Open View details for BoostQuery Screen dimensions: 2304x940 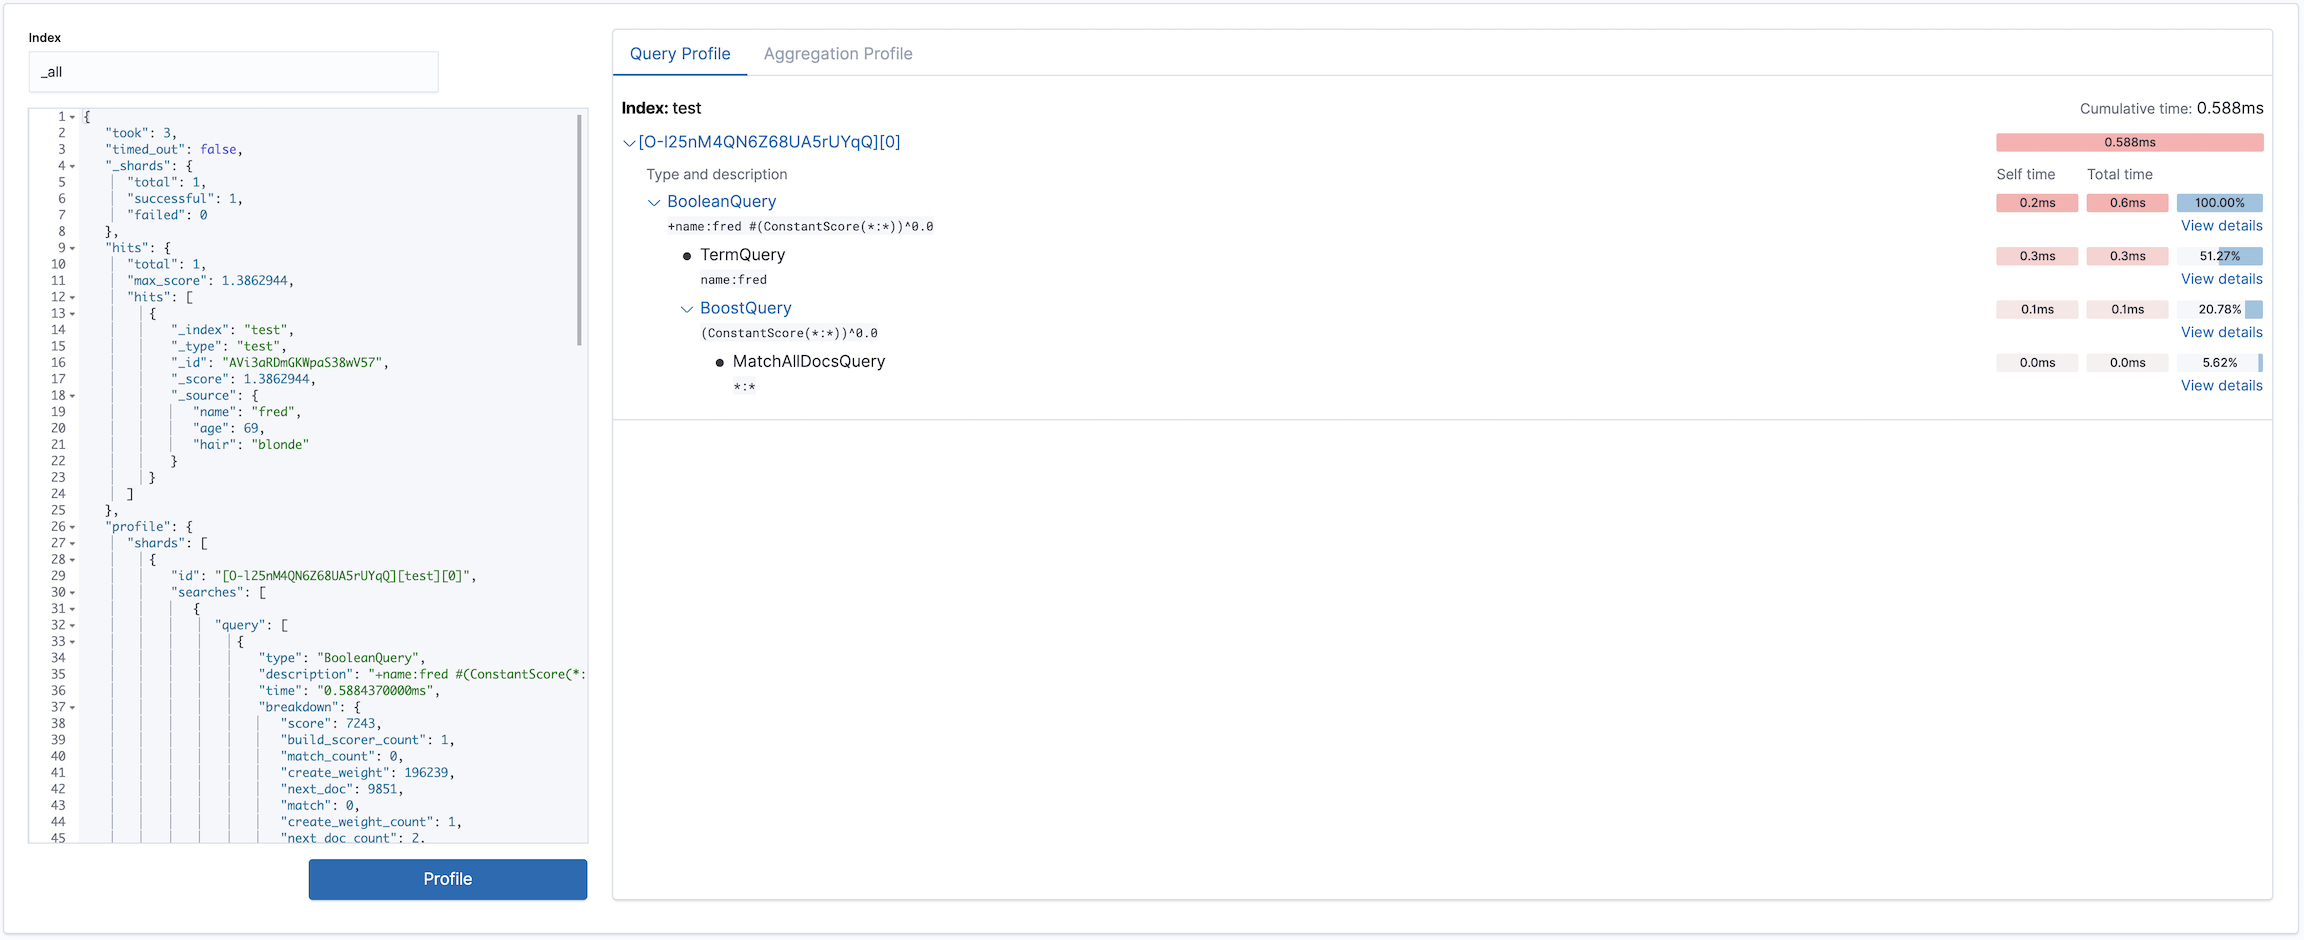pyautogui.click(x=2221, y=332)
